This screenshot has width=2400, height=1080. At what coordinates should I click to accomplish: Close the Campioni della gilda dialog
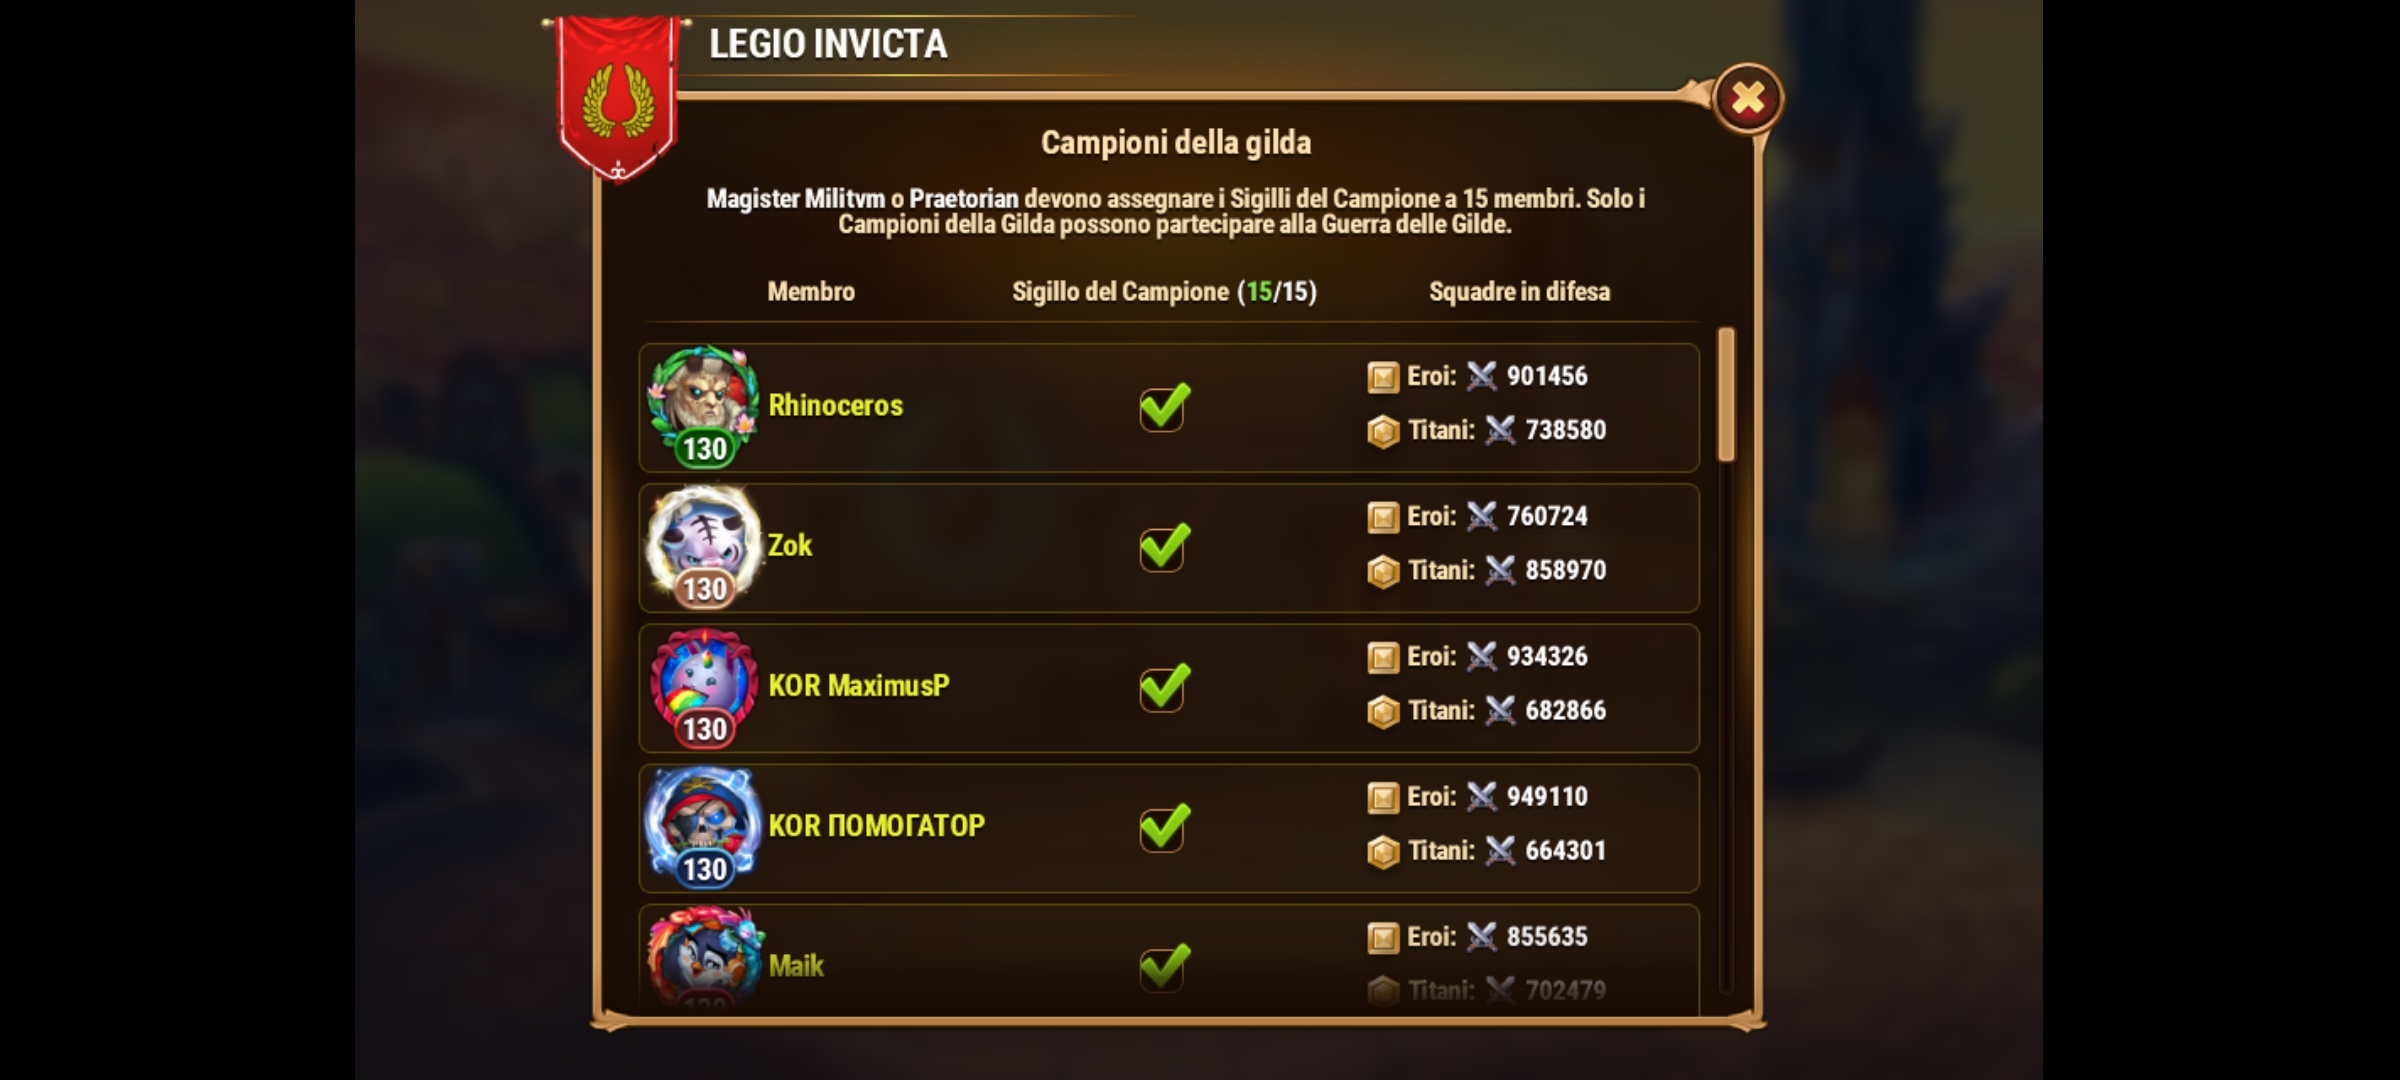[x=1747, y=98]
